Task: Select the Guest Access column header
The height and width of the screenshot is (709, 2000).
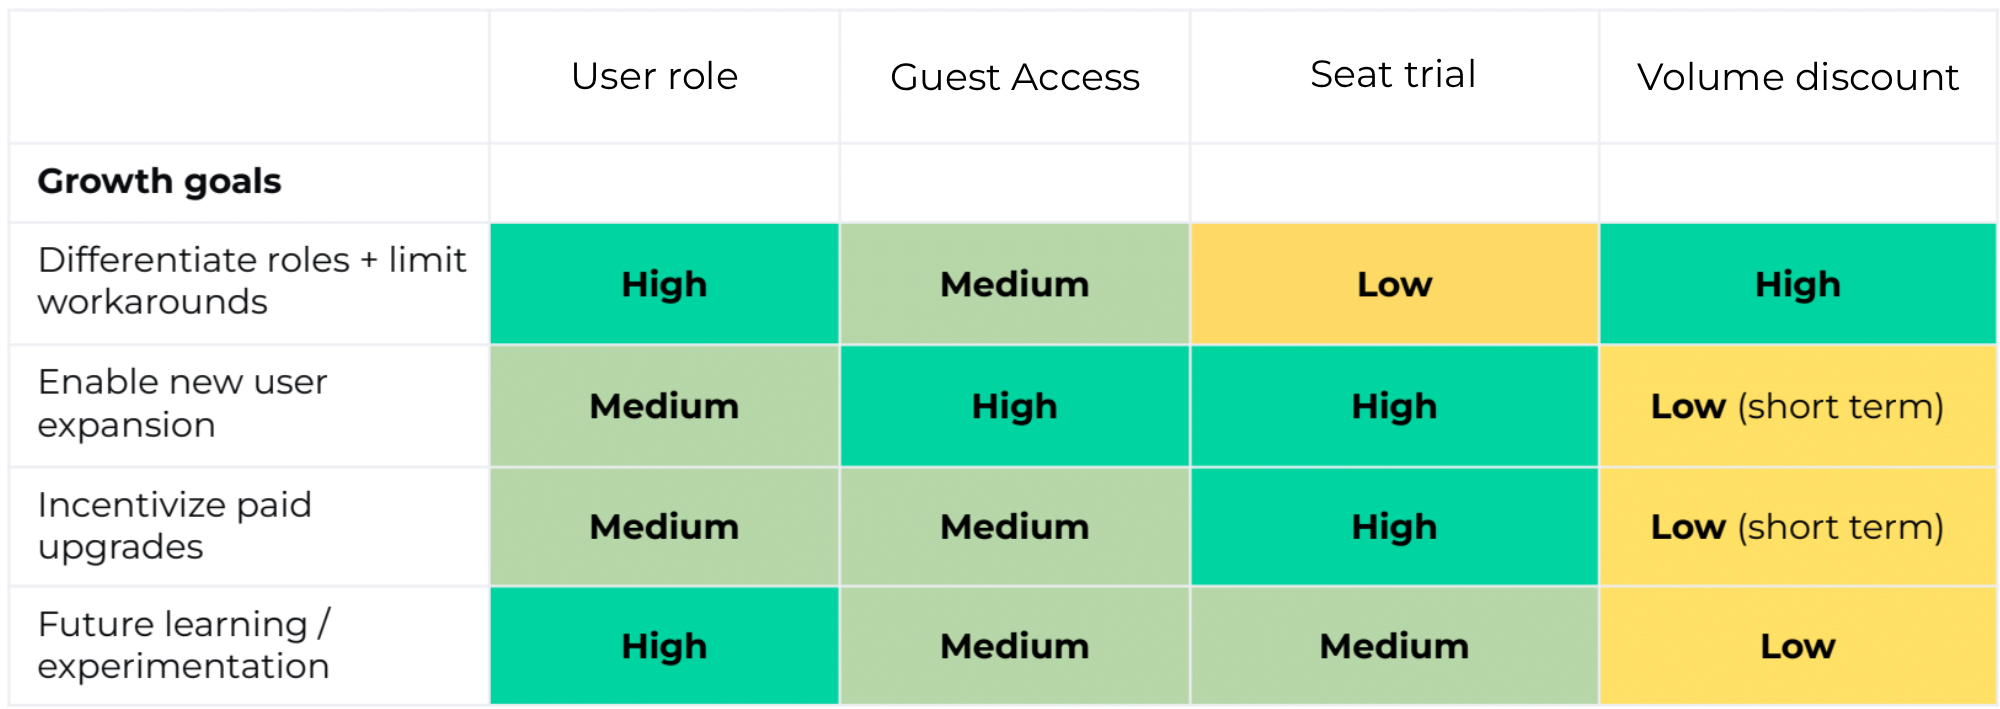Action: click(1015, 77)
